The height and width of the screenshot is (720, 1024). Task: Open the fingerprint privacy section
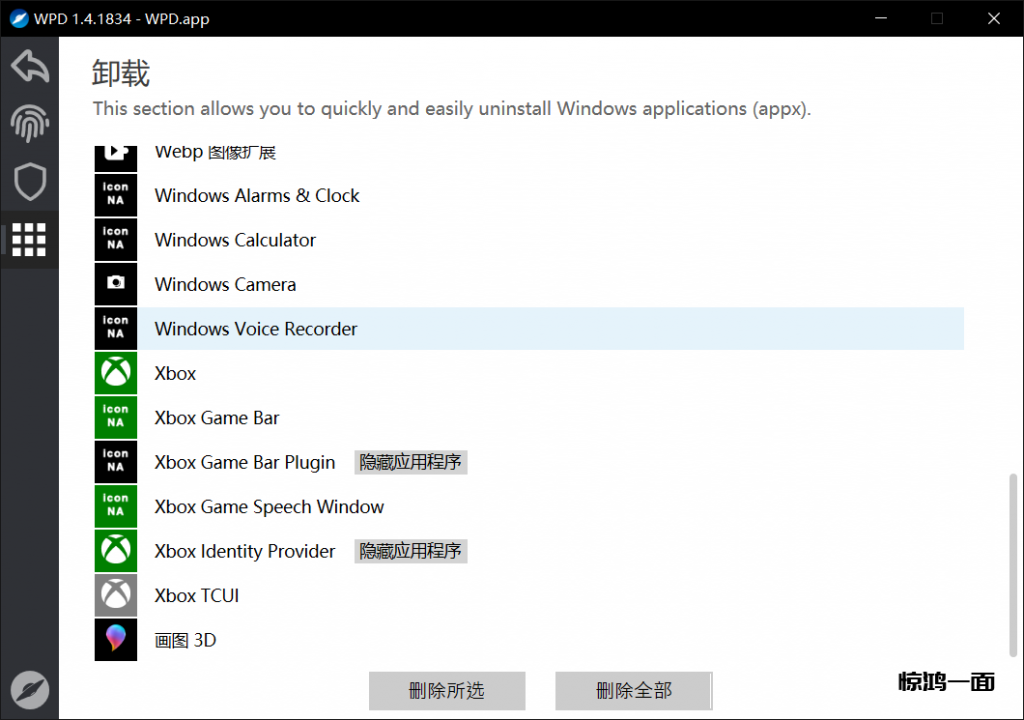(29, 124)
